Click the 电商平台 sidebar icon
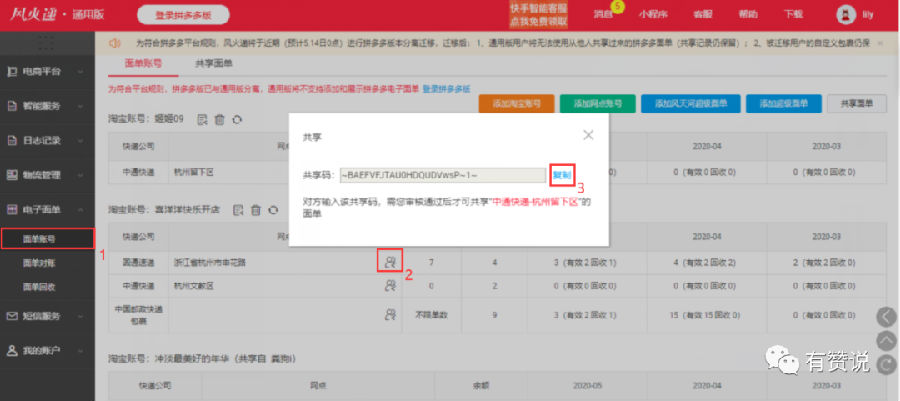 coord(12,72)
